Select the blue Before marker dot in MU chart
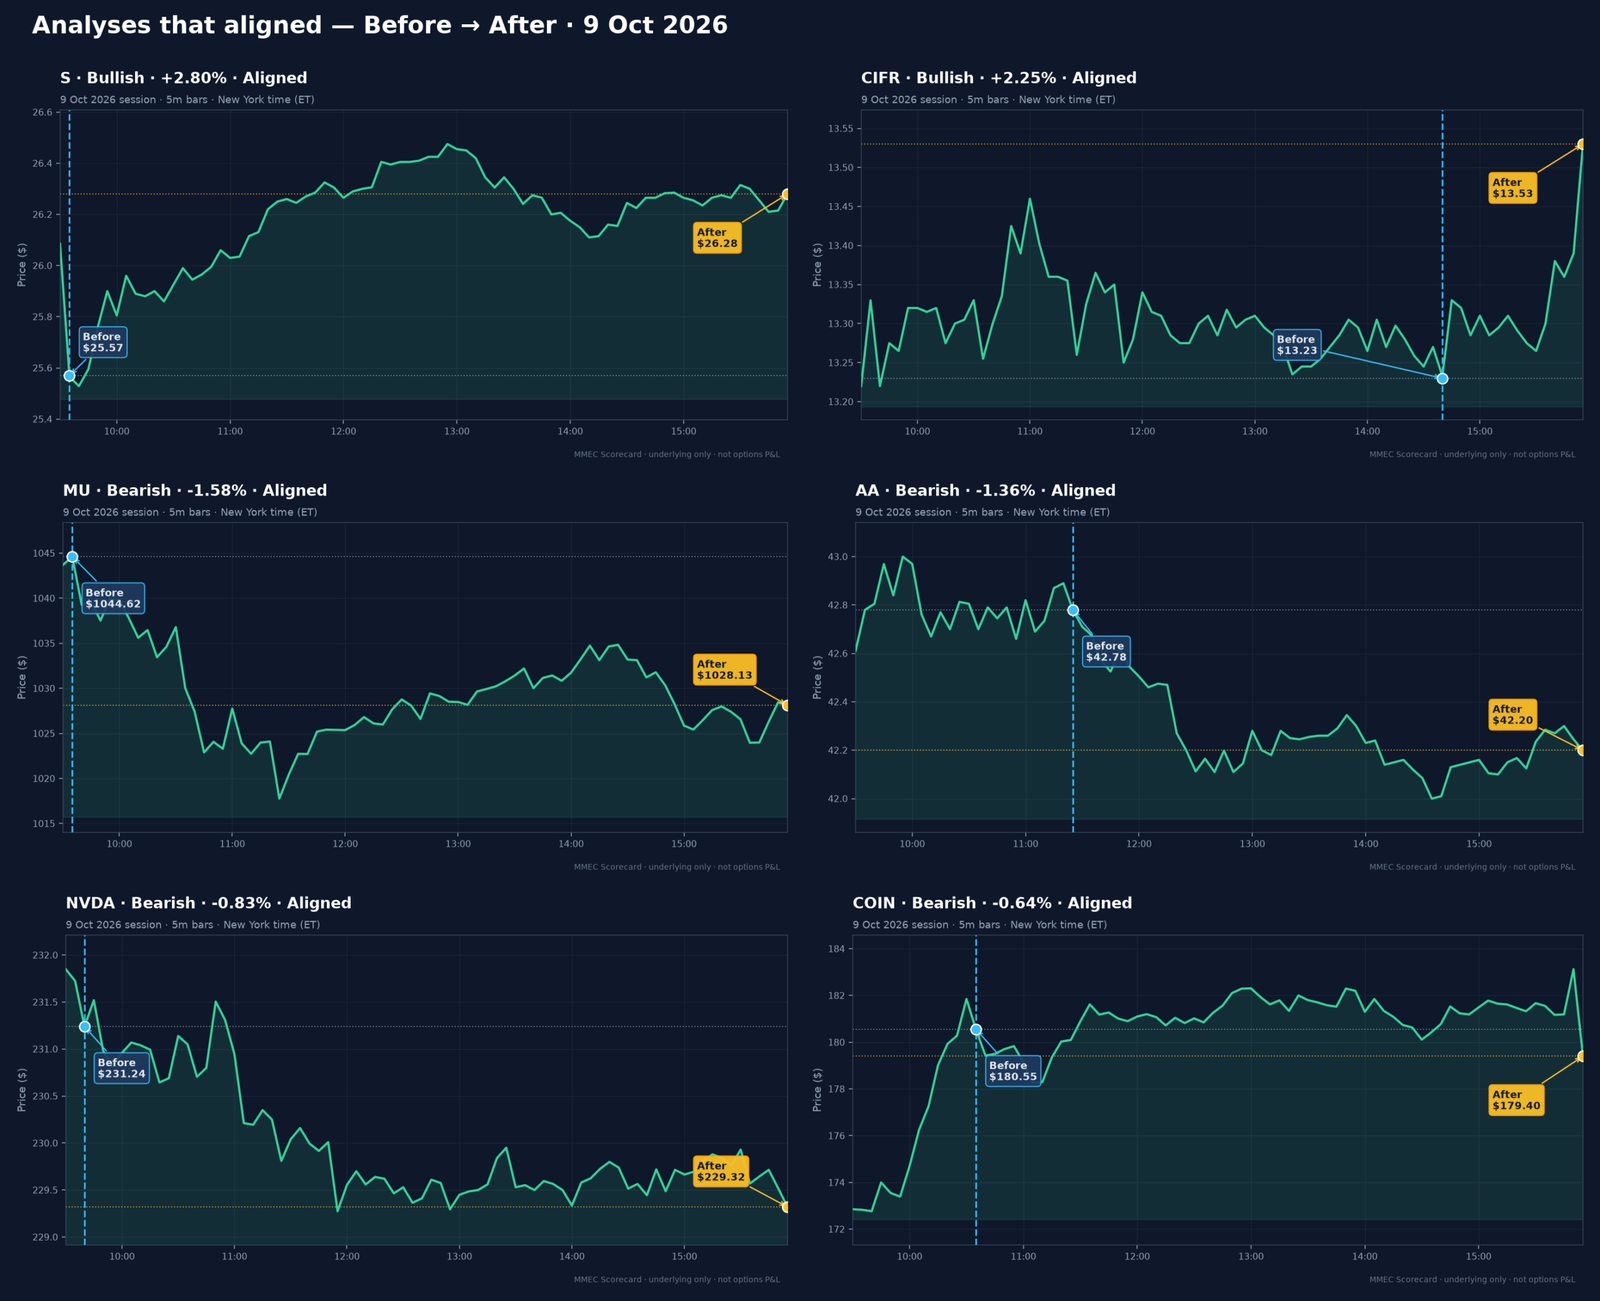Viewport: 1600px width, 1301px height. coord(72,557)
